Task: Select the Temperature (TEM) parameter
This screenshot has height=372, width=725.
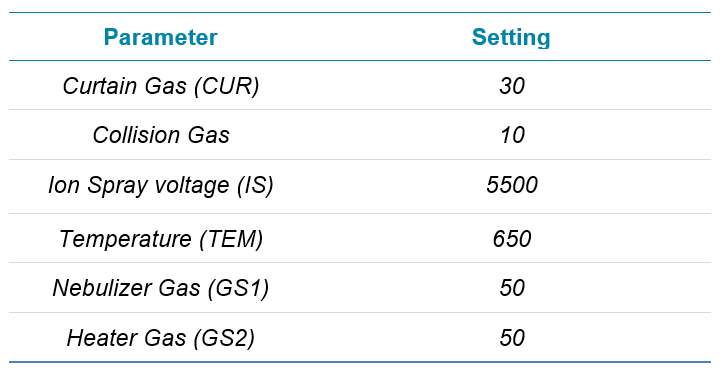Action: 161,239
